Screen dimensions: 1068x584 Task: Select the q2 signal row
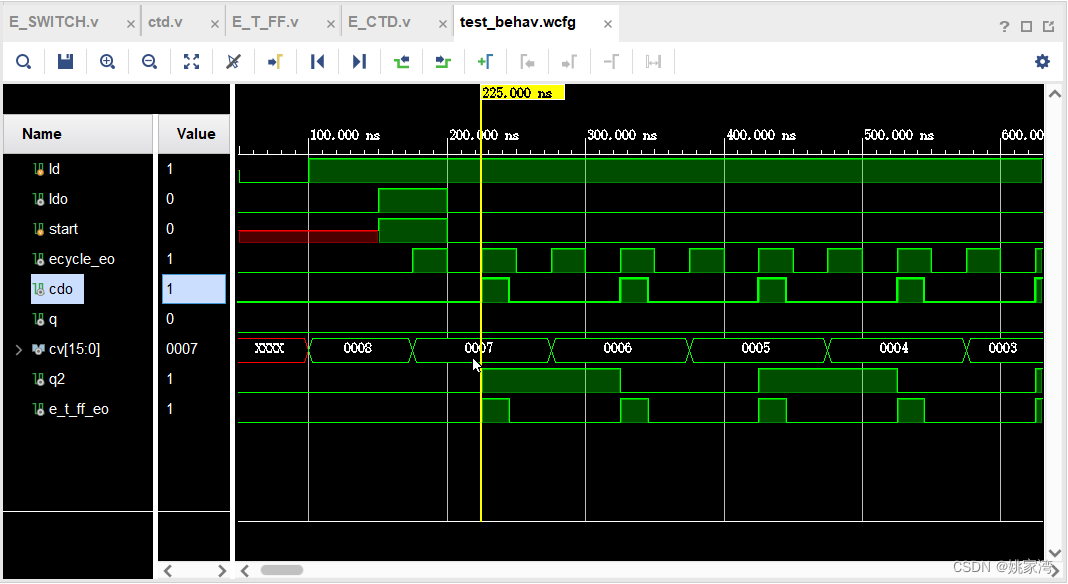[57, 379]
